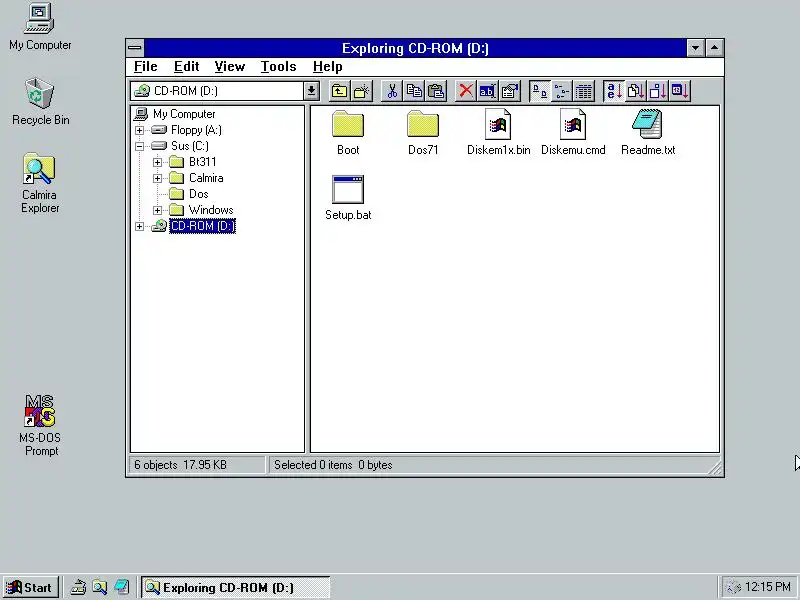Click the explorer magnifier quick launch icon
The width and height of the screenshot is (800, 600).
pos(99,588)
